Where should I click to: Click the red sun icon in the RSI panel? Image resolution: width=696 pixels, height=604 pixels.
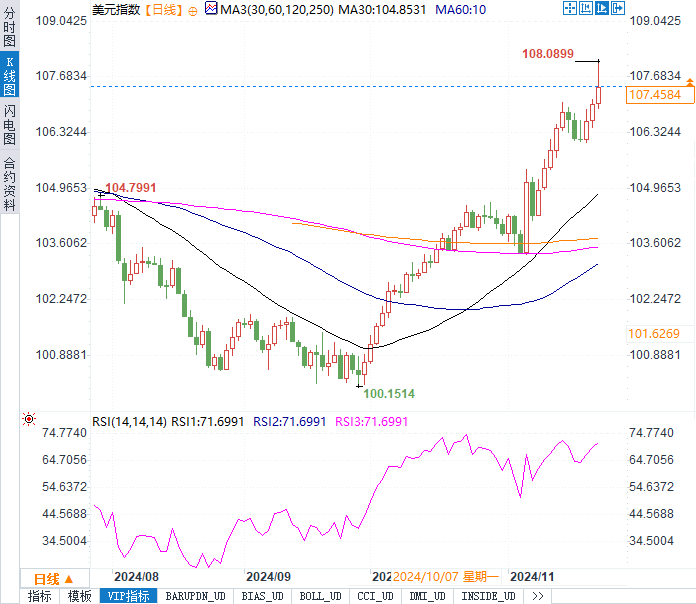[29, 419]
